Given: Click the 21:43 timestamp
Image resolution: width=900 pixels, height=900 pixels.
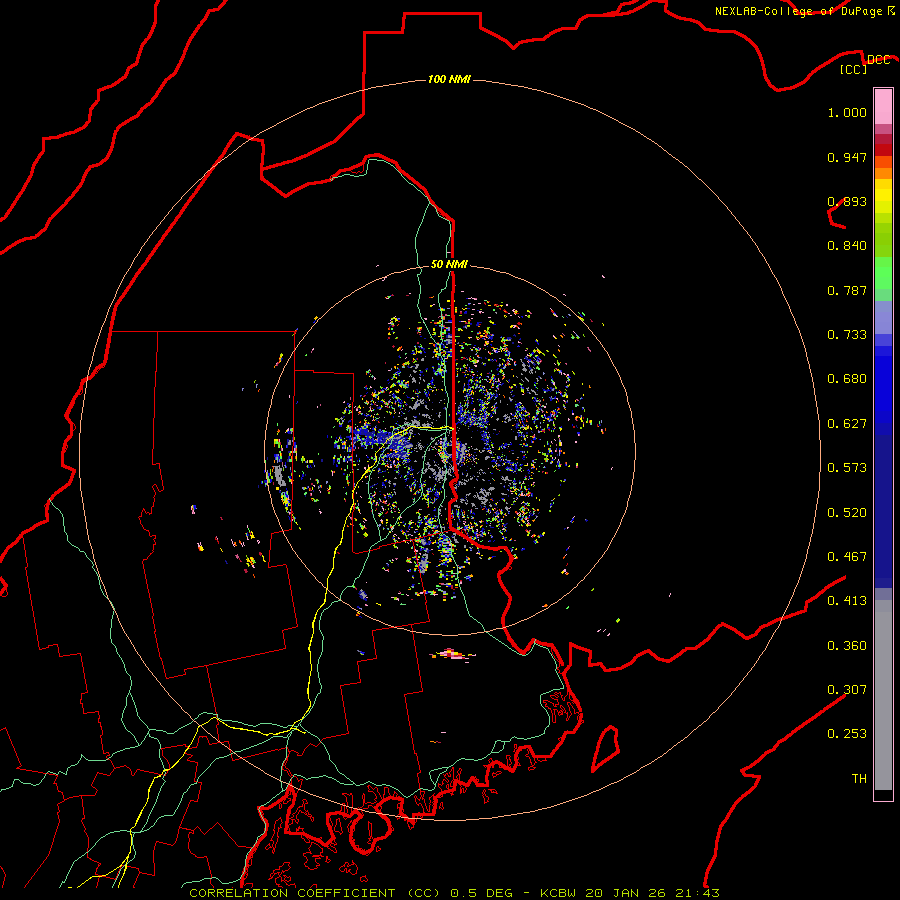Looking at the screenshot, I should pyautogui.click(x=697, y=893).
